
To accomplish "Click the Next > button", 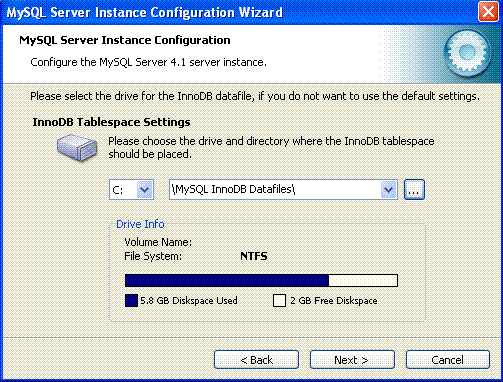I will pos(352,360).
